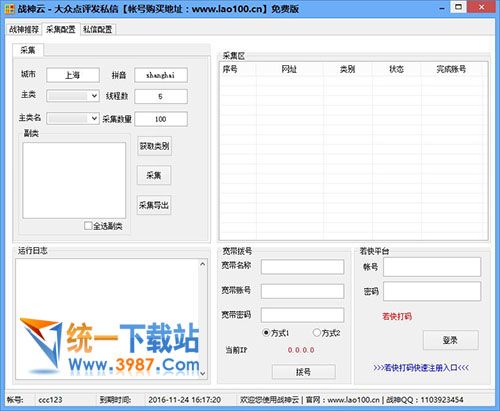Click the status bar account ccc123
Image resolution: width=500 pixels, height=411 pixels.
pos(50,400)
